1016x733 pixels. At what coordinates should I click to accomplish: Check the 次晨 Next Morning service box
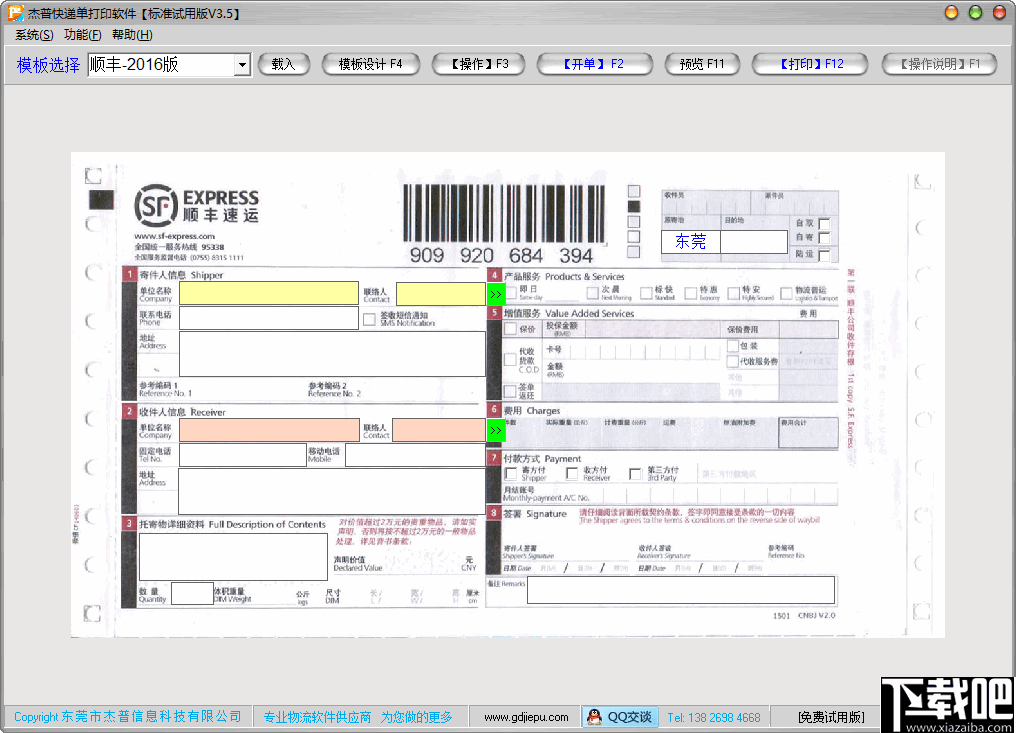(593, 293)
